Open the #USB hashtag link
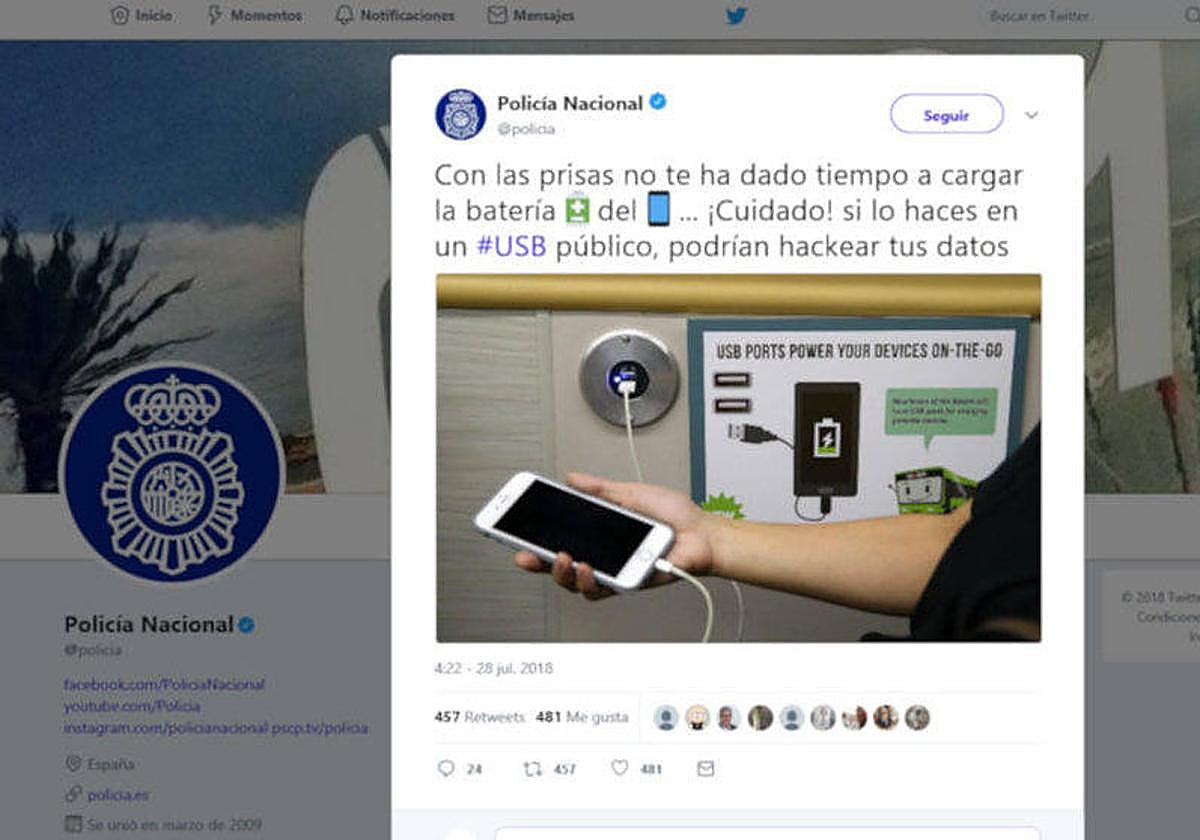 pos(511,247)
